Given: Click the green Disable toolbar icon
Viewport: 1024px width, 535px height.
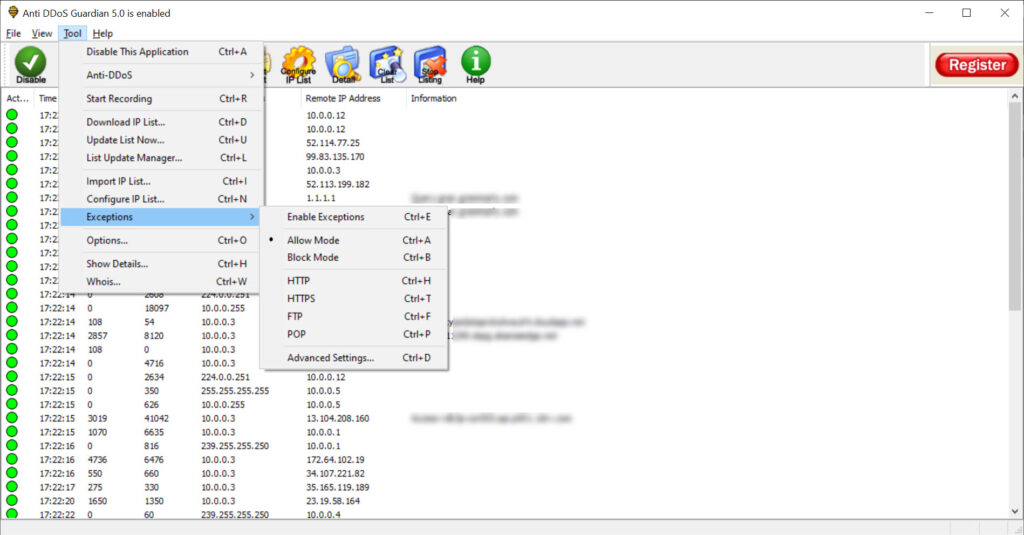Looking at the screenshot, I should click(x=30, y=64).
